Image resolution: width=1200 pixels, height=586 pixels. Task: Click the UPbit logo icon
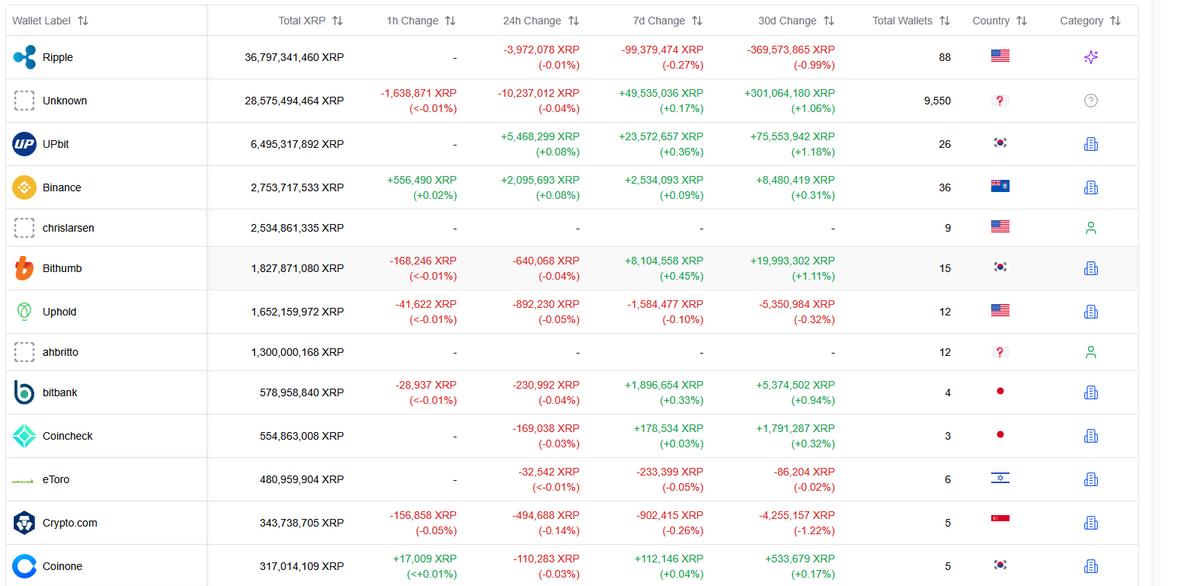point(22,144)
